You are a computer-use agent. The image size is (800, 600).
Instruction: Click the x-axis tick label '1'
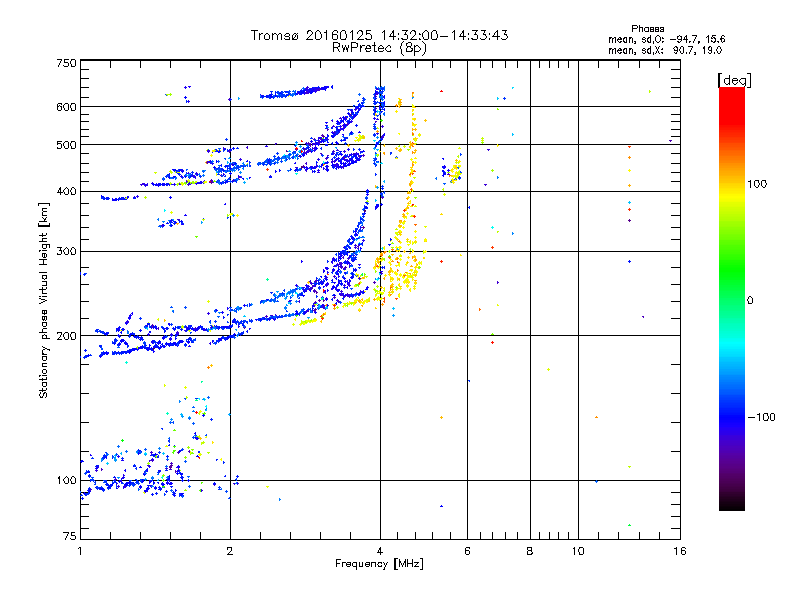[80, 551]
